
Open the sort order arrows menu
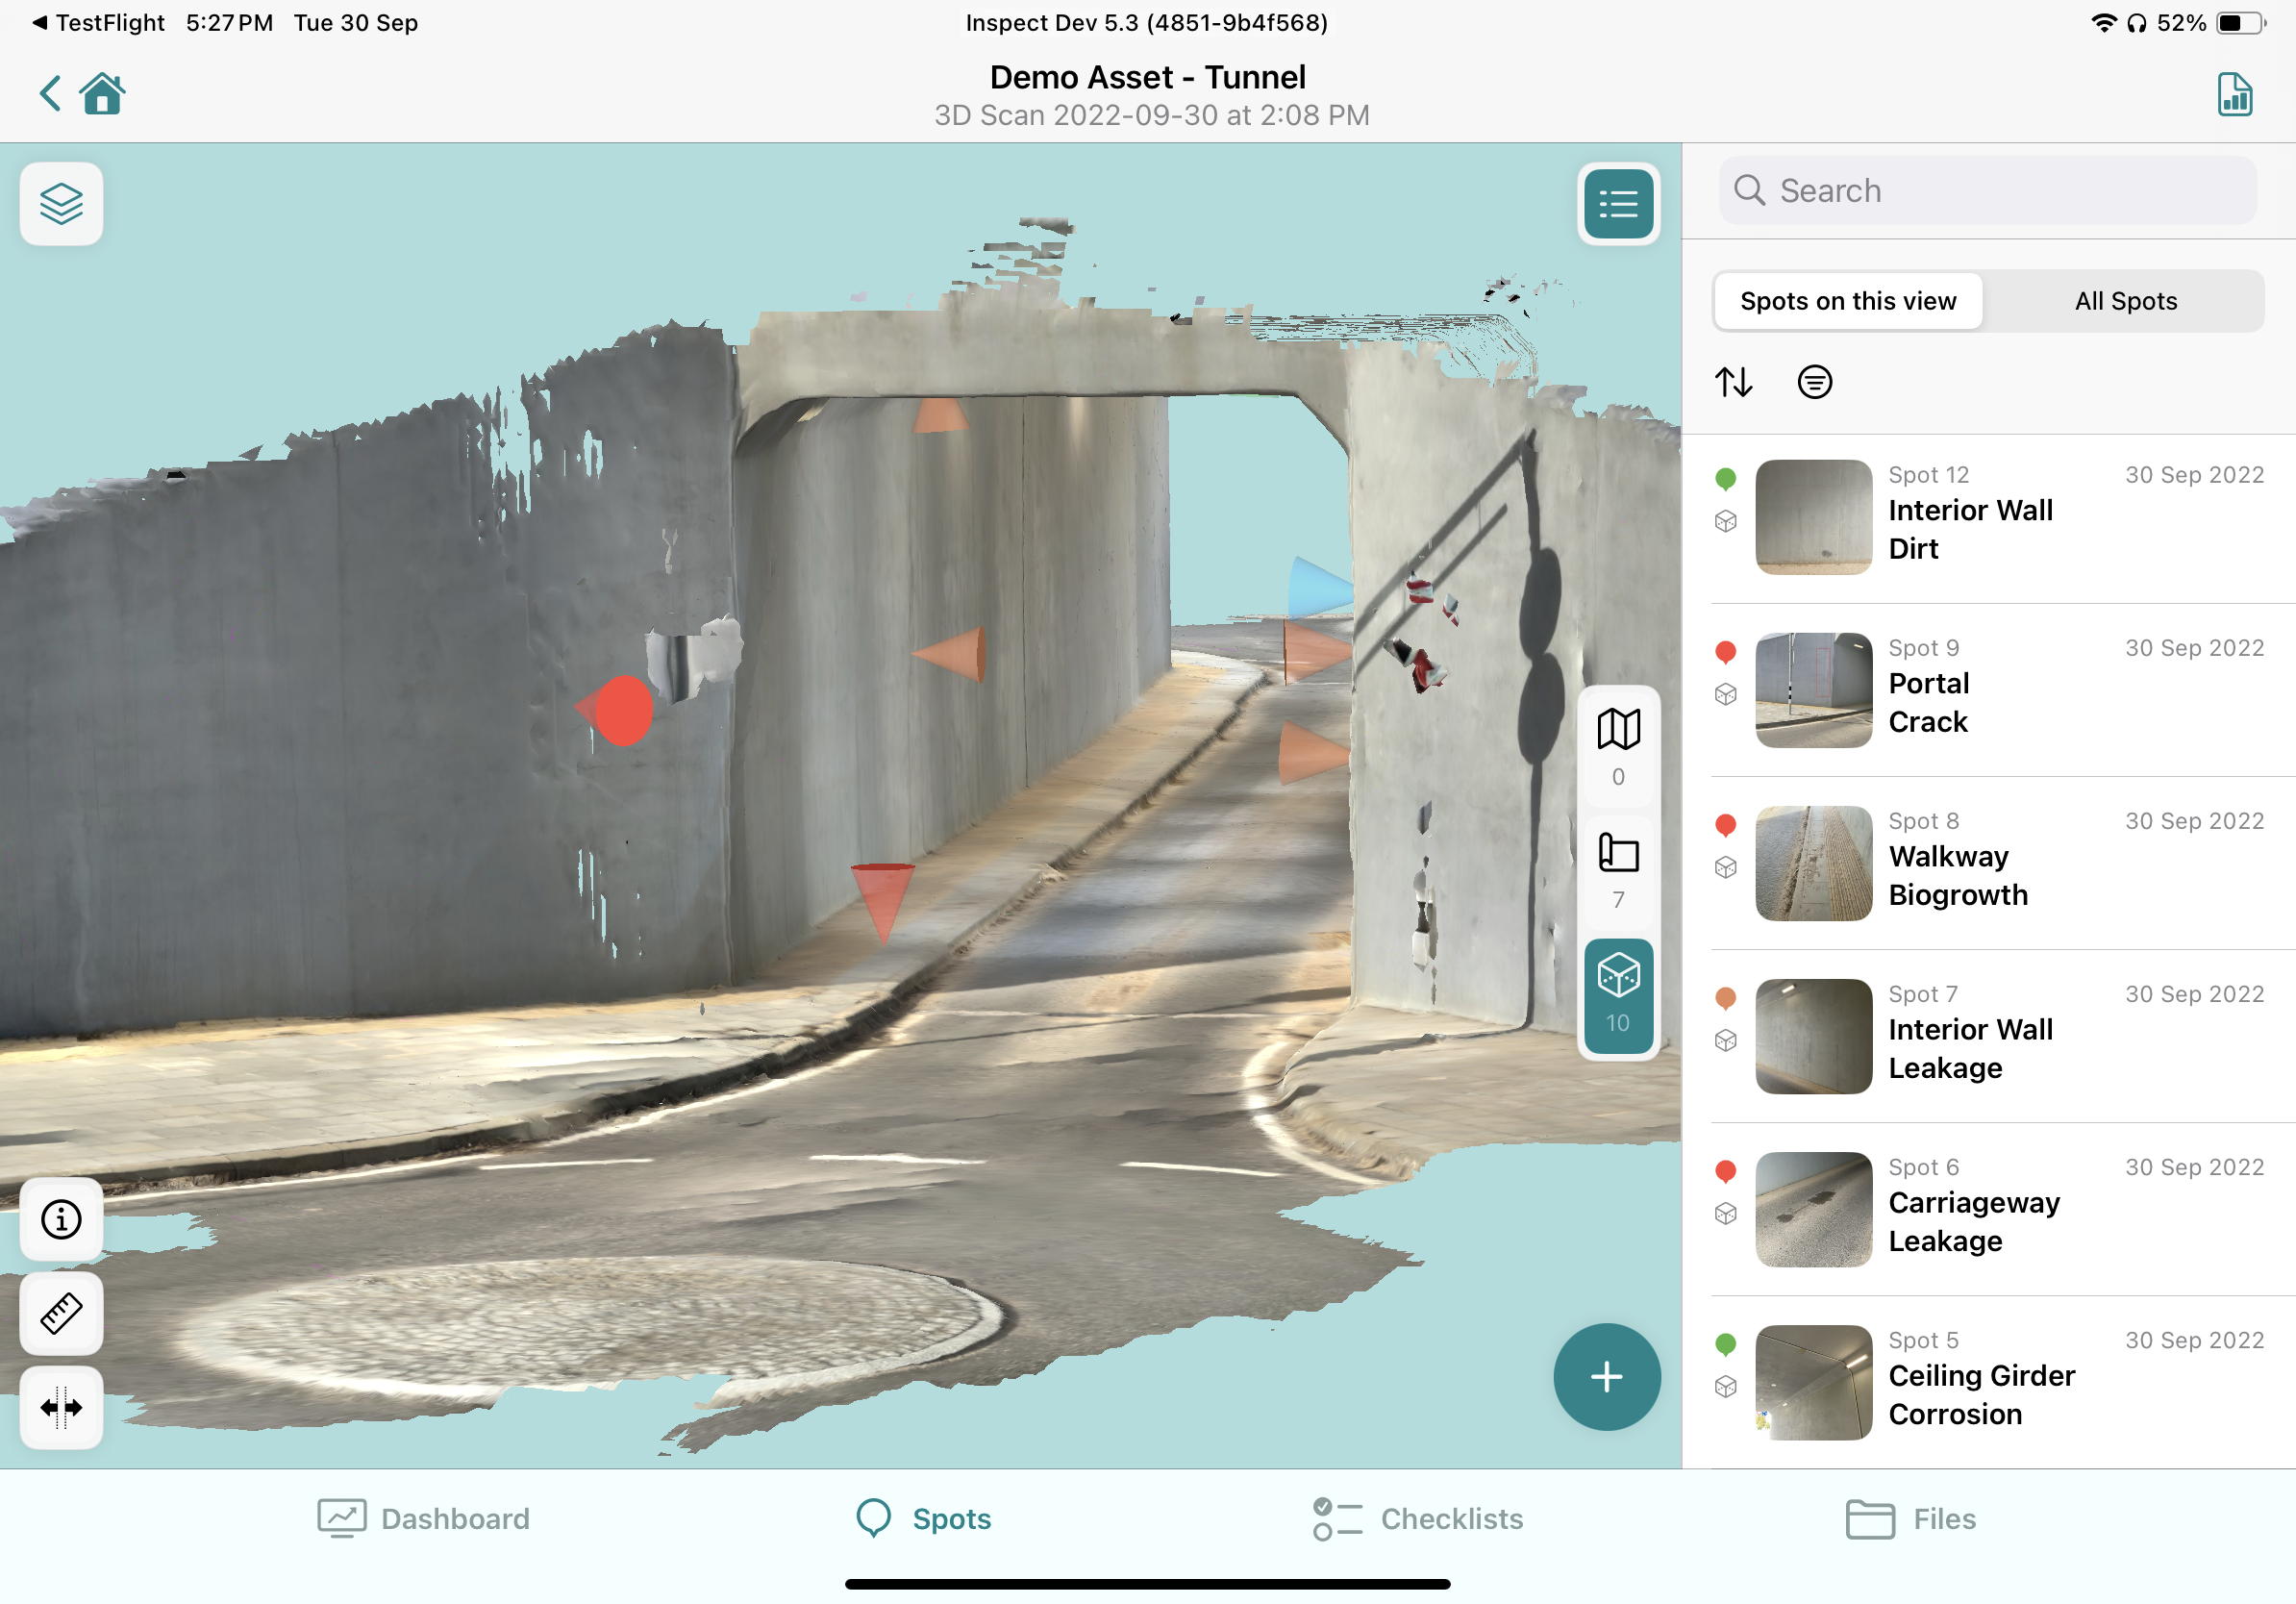1733,382
